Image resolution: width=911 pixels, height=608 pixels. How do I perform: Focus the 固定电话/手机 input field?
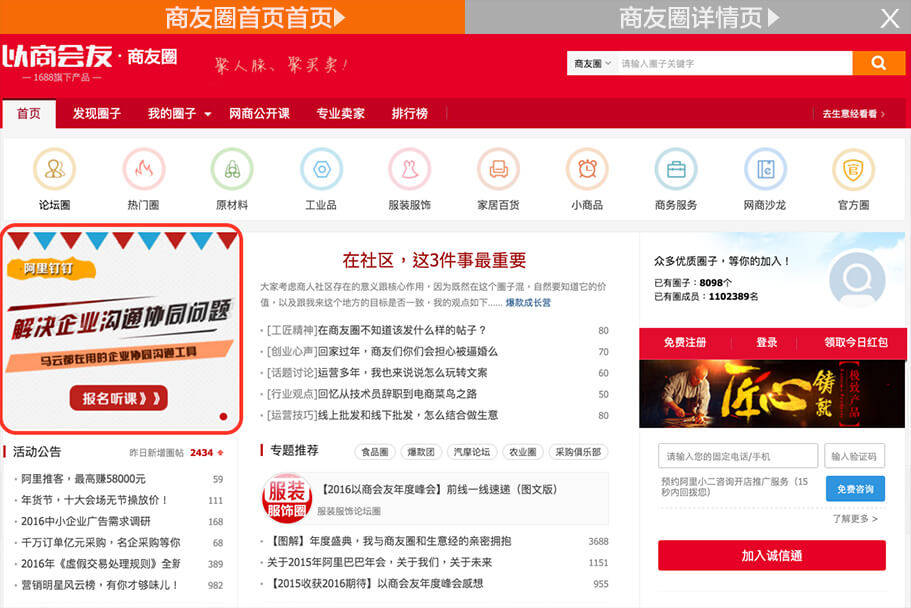tap(738, 456)
